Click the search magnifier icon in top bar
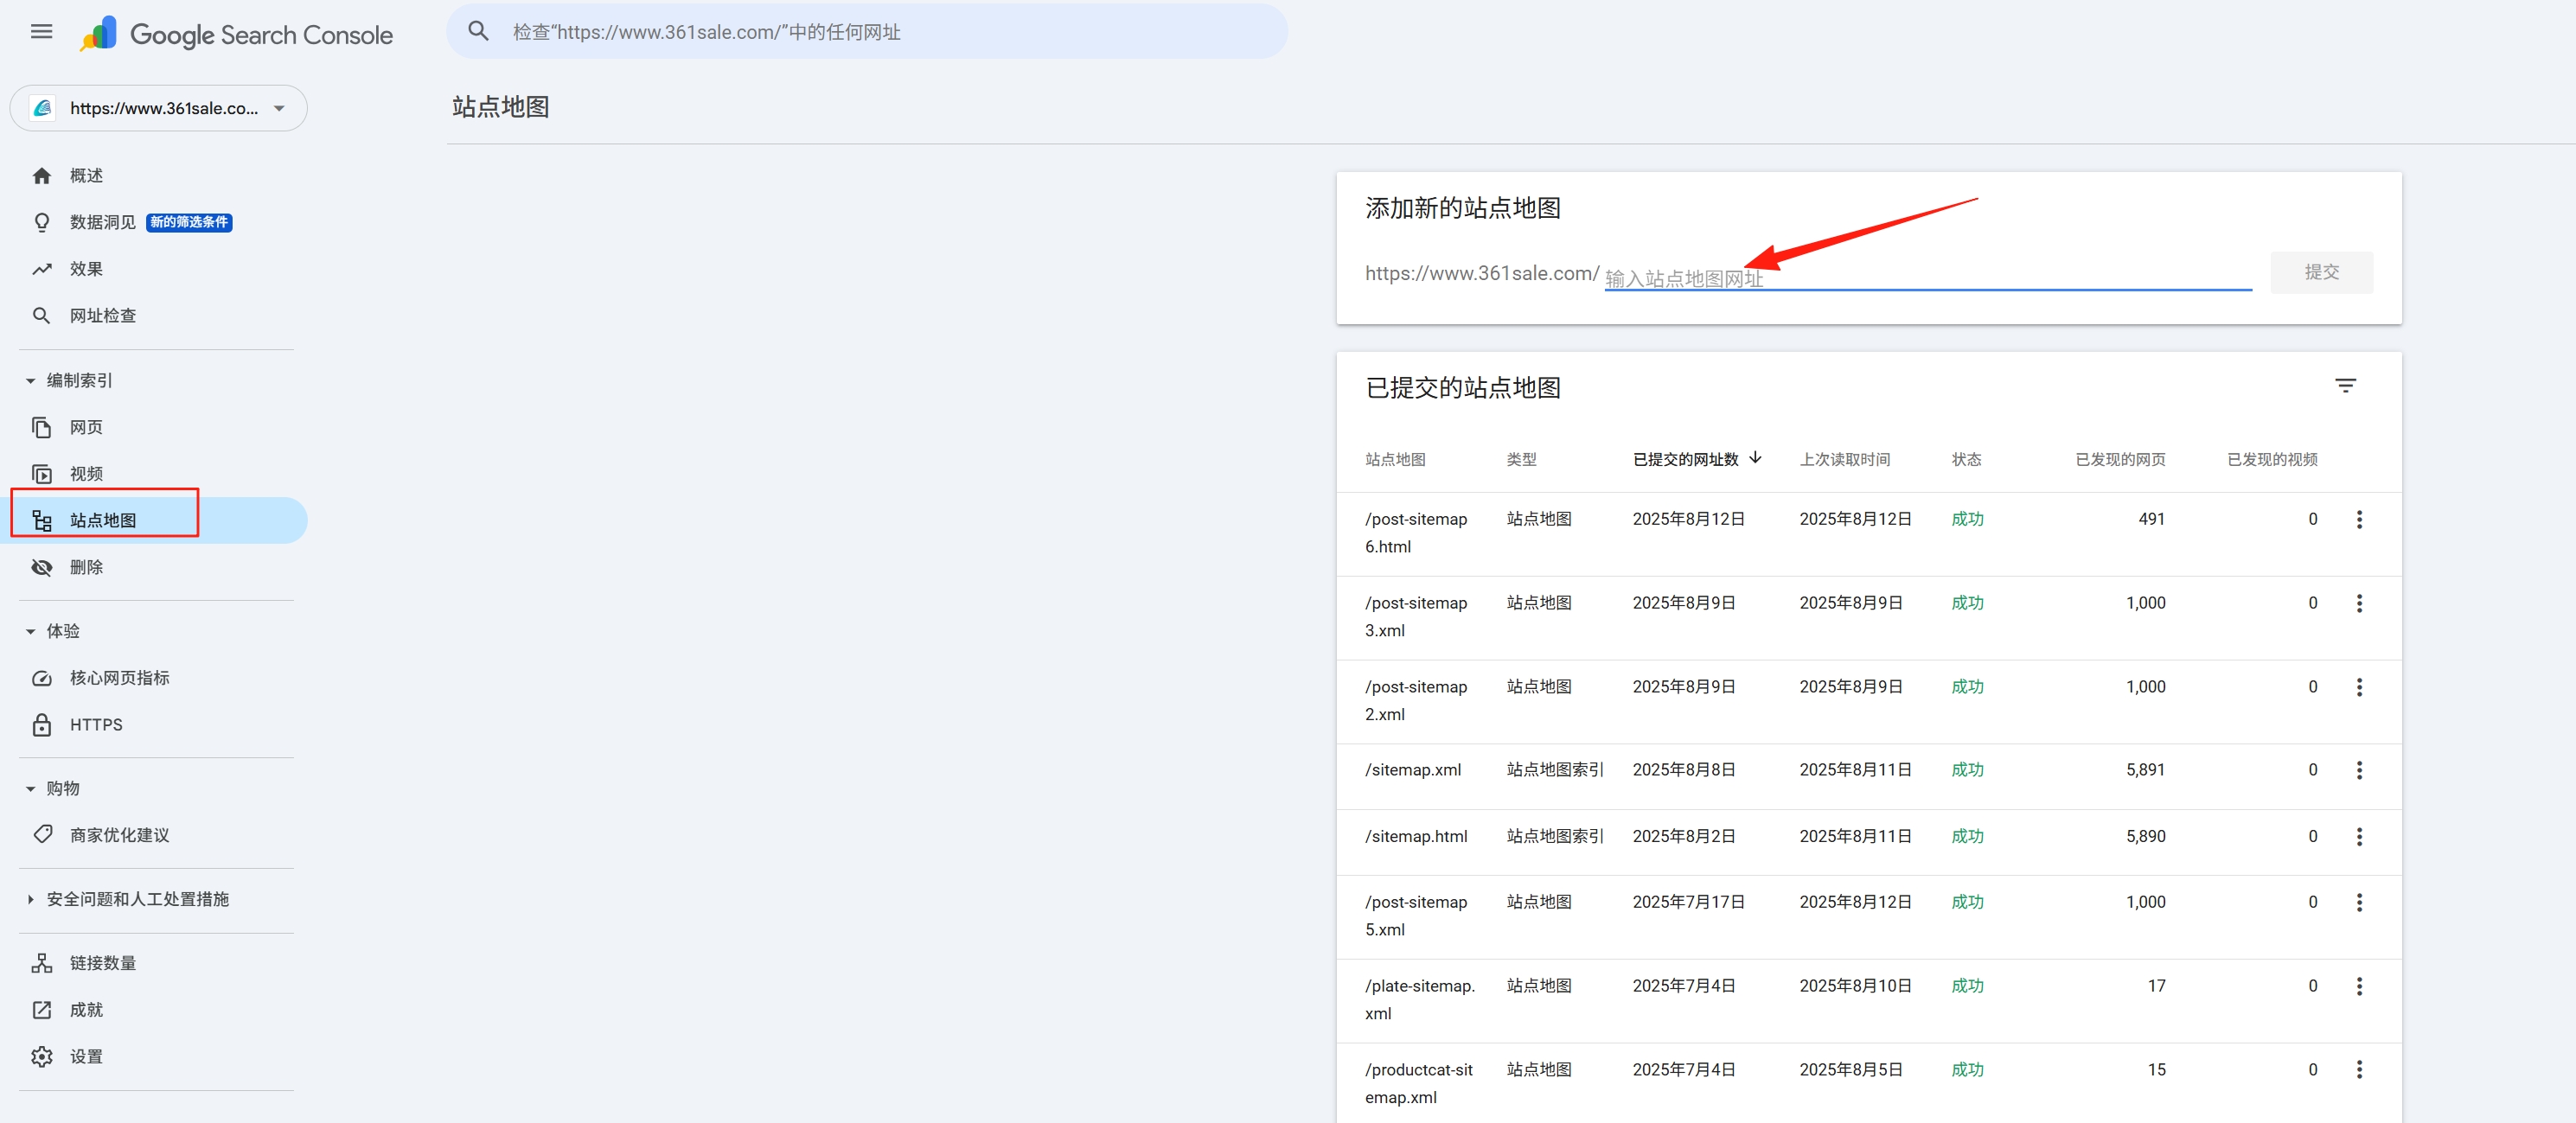The width and height of the screenshot is (2576, 1123). pos(479,32)
